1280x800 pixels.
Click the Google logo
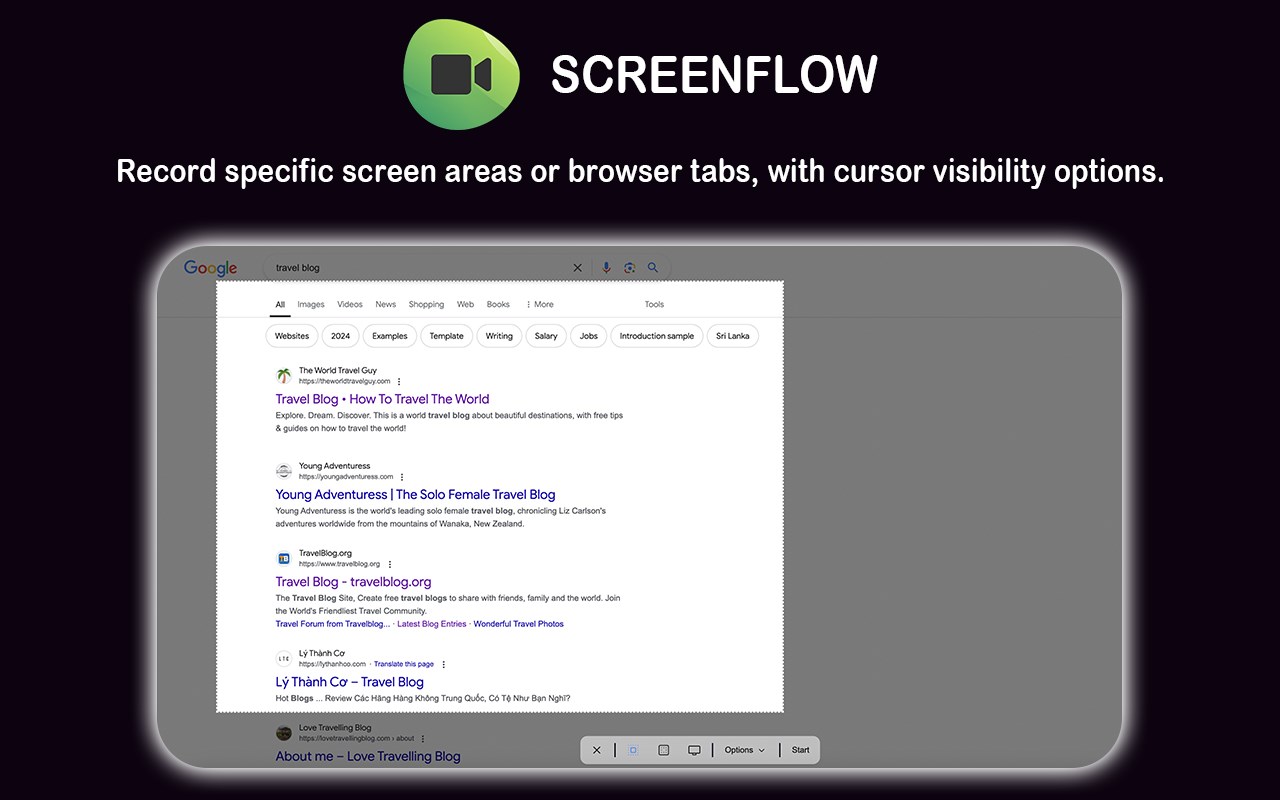[x=211, y=268]
